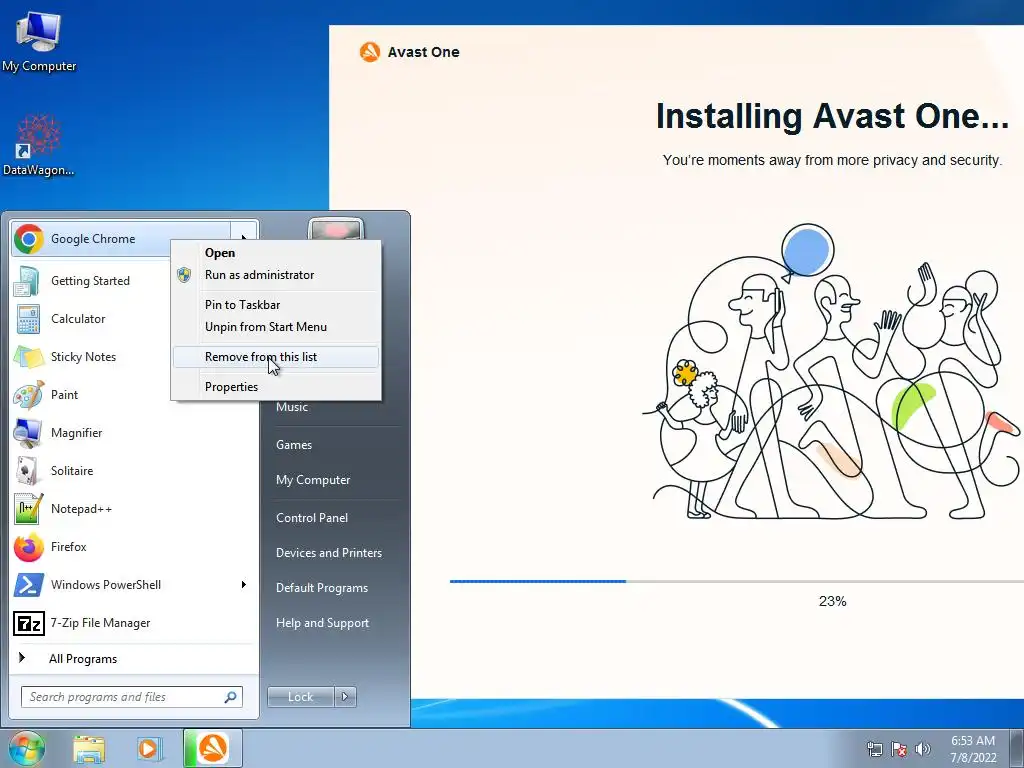1024x768 pixels.
Task: Click the search magnifier icon in Start menu
Action: (x=231, y=697)
